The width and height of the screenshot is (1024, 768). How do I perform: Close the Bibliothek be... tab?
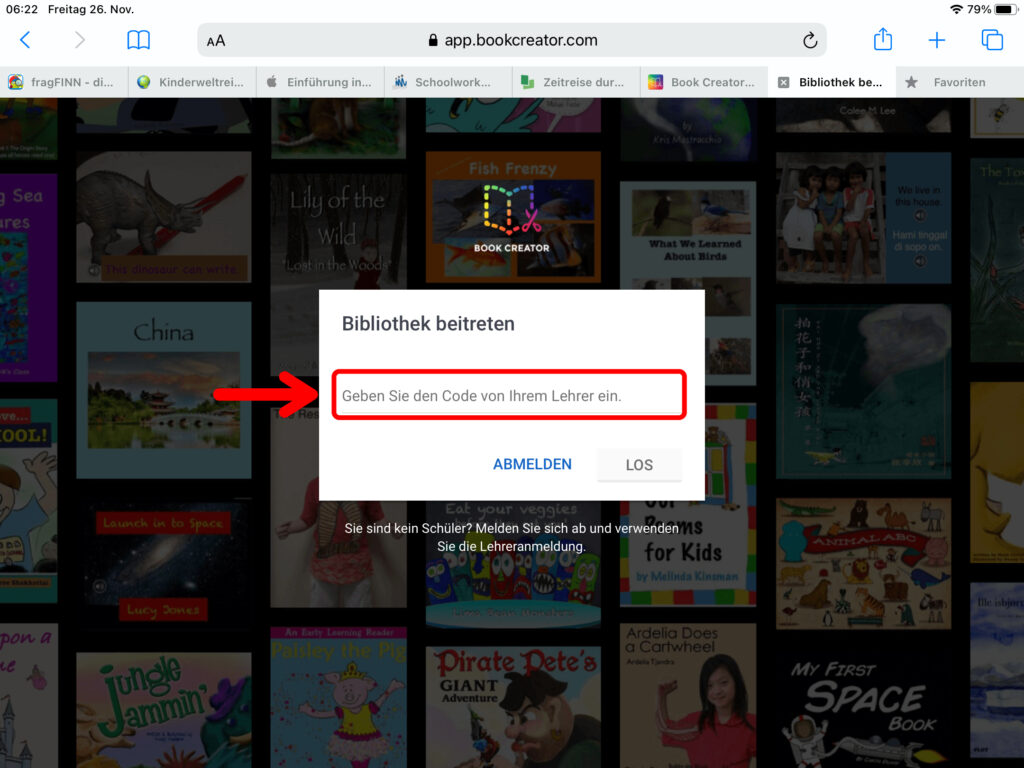pos(784,82)
